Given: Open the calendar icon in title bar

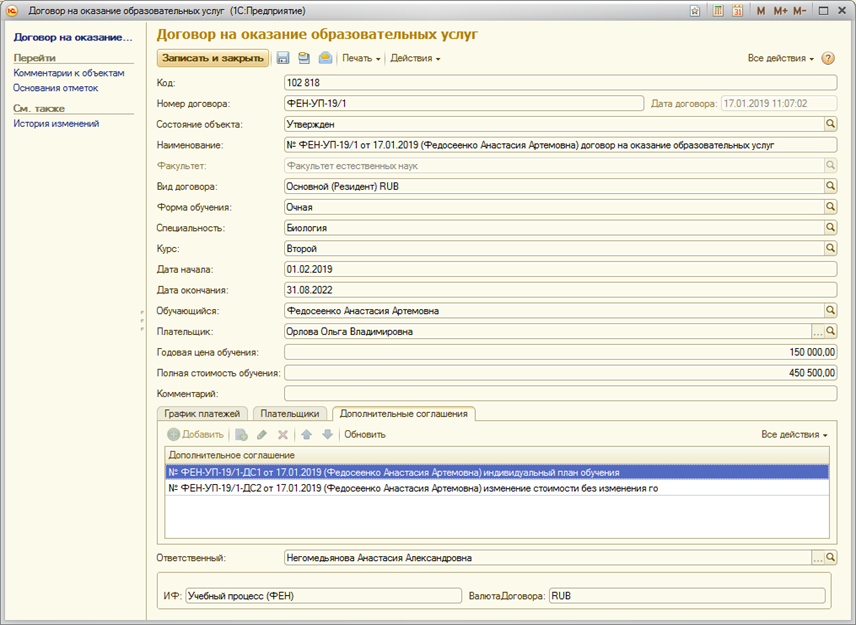Looking at the screenshot, I should point(737,10).
